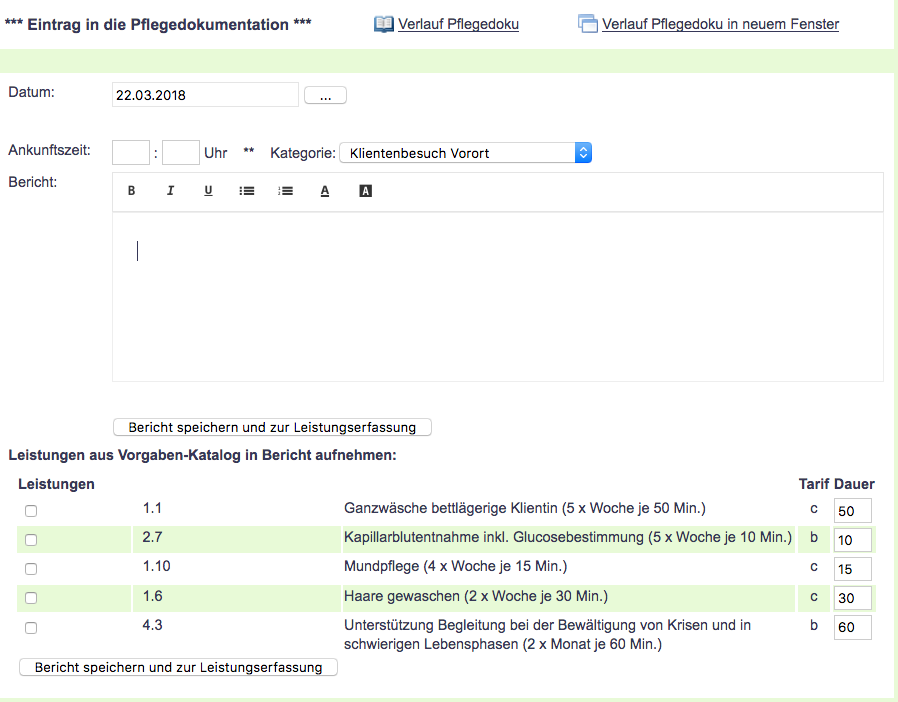This screenshot has height=702, width=898.
Task: Toggle bold formatting in the report editor
Action: pyautogui.click(x=132, y=191)
